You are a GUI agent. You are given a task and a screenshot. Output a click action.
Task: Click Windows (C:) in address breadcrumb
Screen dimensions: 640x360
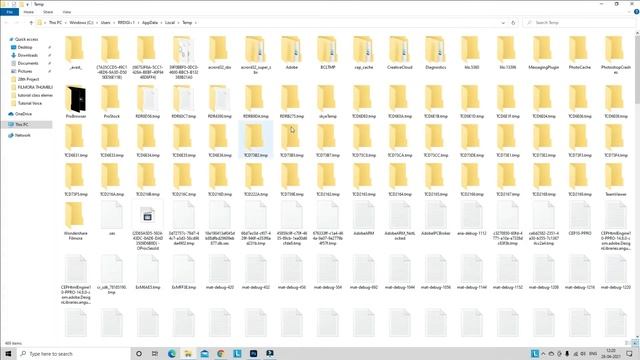81,22
